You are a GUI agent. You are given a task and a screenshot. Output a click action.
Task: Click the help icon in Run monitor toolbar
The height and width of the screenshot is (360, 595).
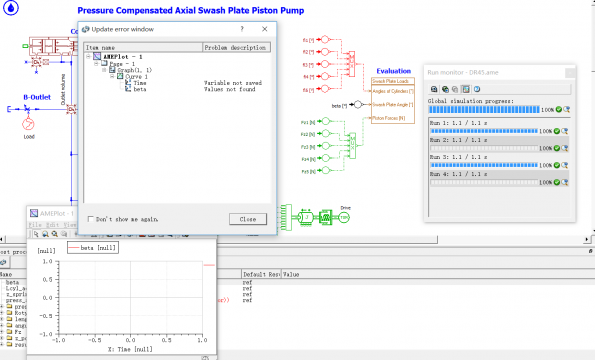pyautogui.click(x=477, y=89)
